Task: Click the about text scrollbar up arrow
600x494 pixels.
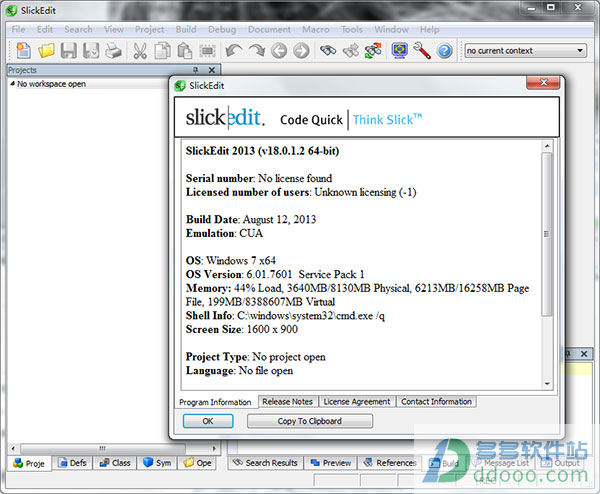Action: tap(547, 146)
